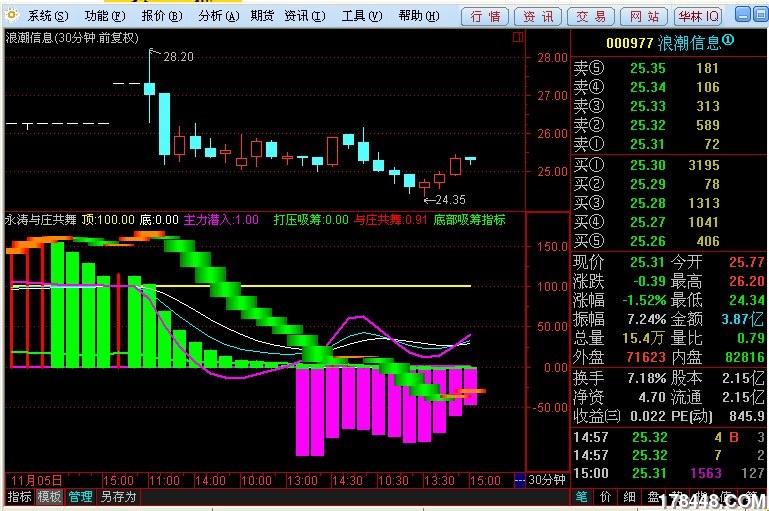Click the app logo icon in title bar

click(x=12, y=16)
